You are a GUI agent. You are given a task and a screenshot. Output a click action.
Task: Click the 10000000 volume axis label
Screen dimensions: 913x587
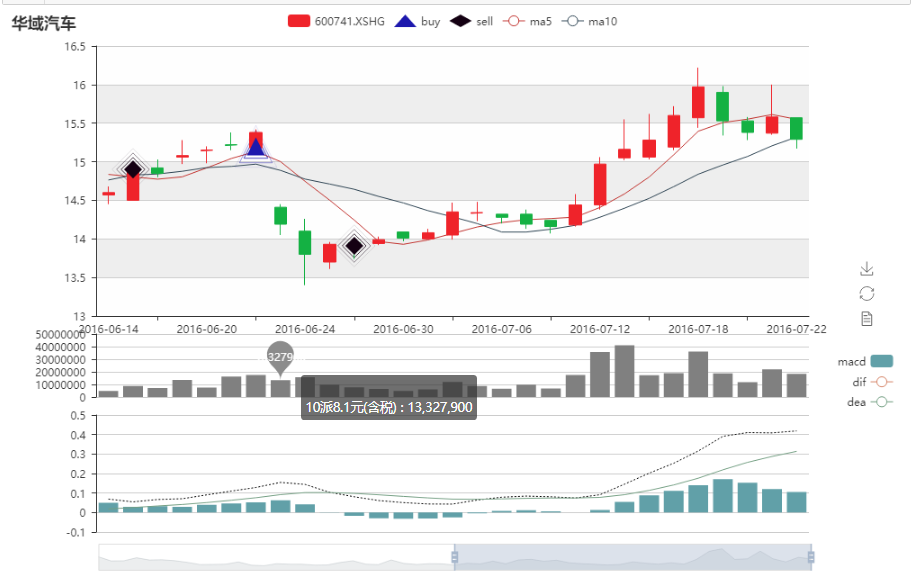pos(61,386)
